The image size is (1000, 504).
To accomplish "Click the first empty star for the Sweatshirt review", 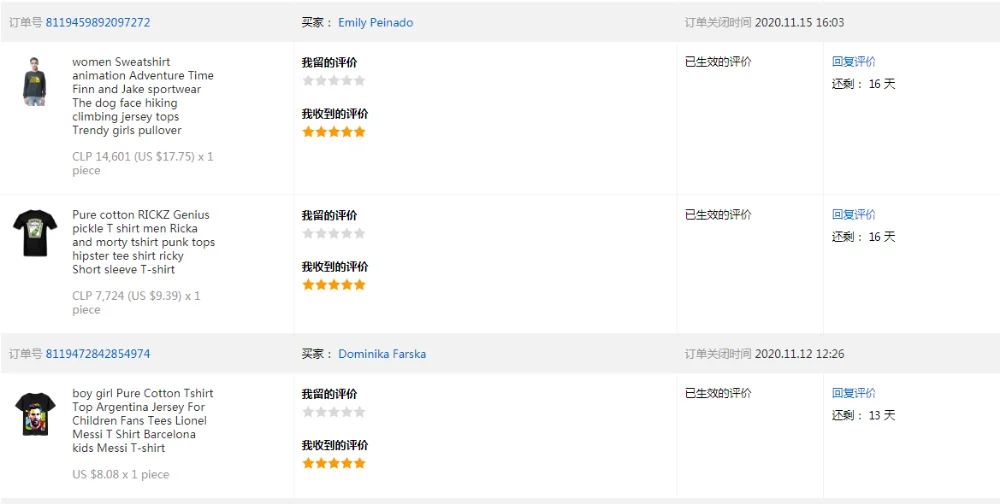I will pyautogui.click(x=308, y=81).
